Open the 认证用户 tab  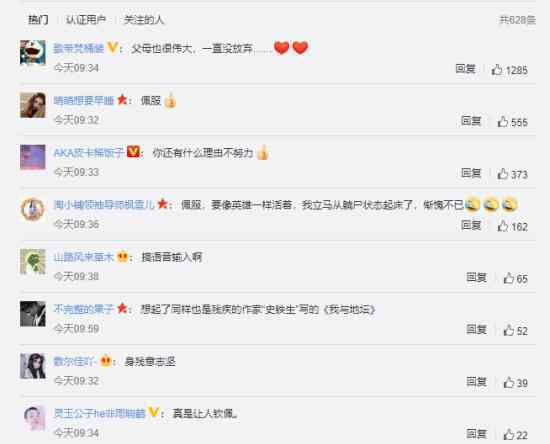click(86, 20)
